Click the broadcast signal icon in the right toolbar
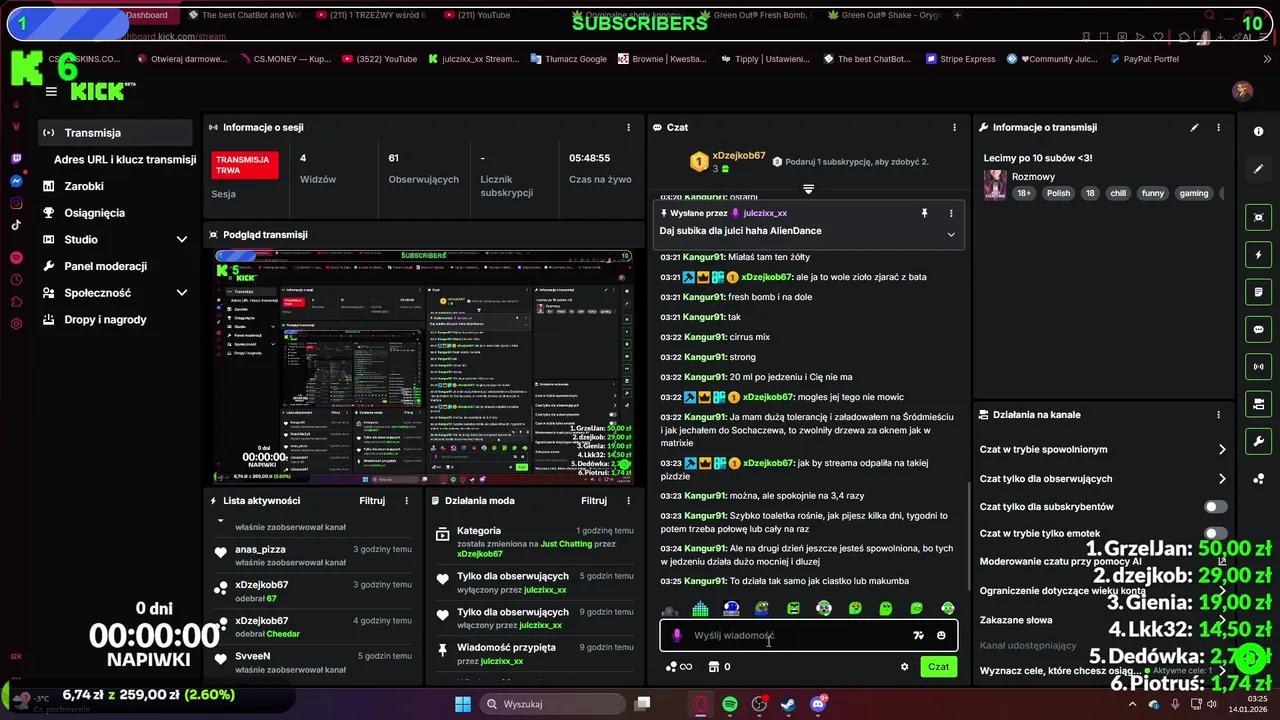This screenshot has height=720, width=1280. (1258, 367)
